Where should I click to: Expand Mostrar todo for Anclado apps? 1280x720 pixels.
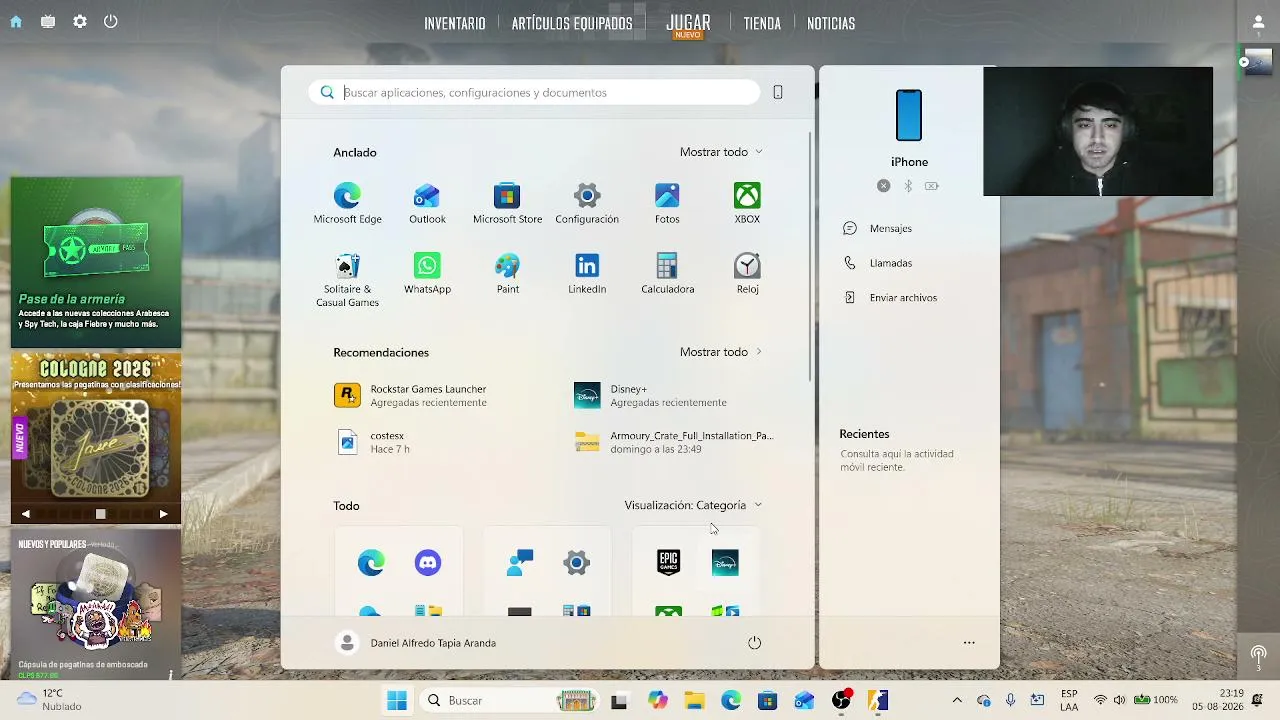coord(721,152)
